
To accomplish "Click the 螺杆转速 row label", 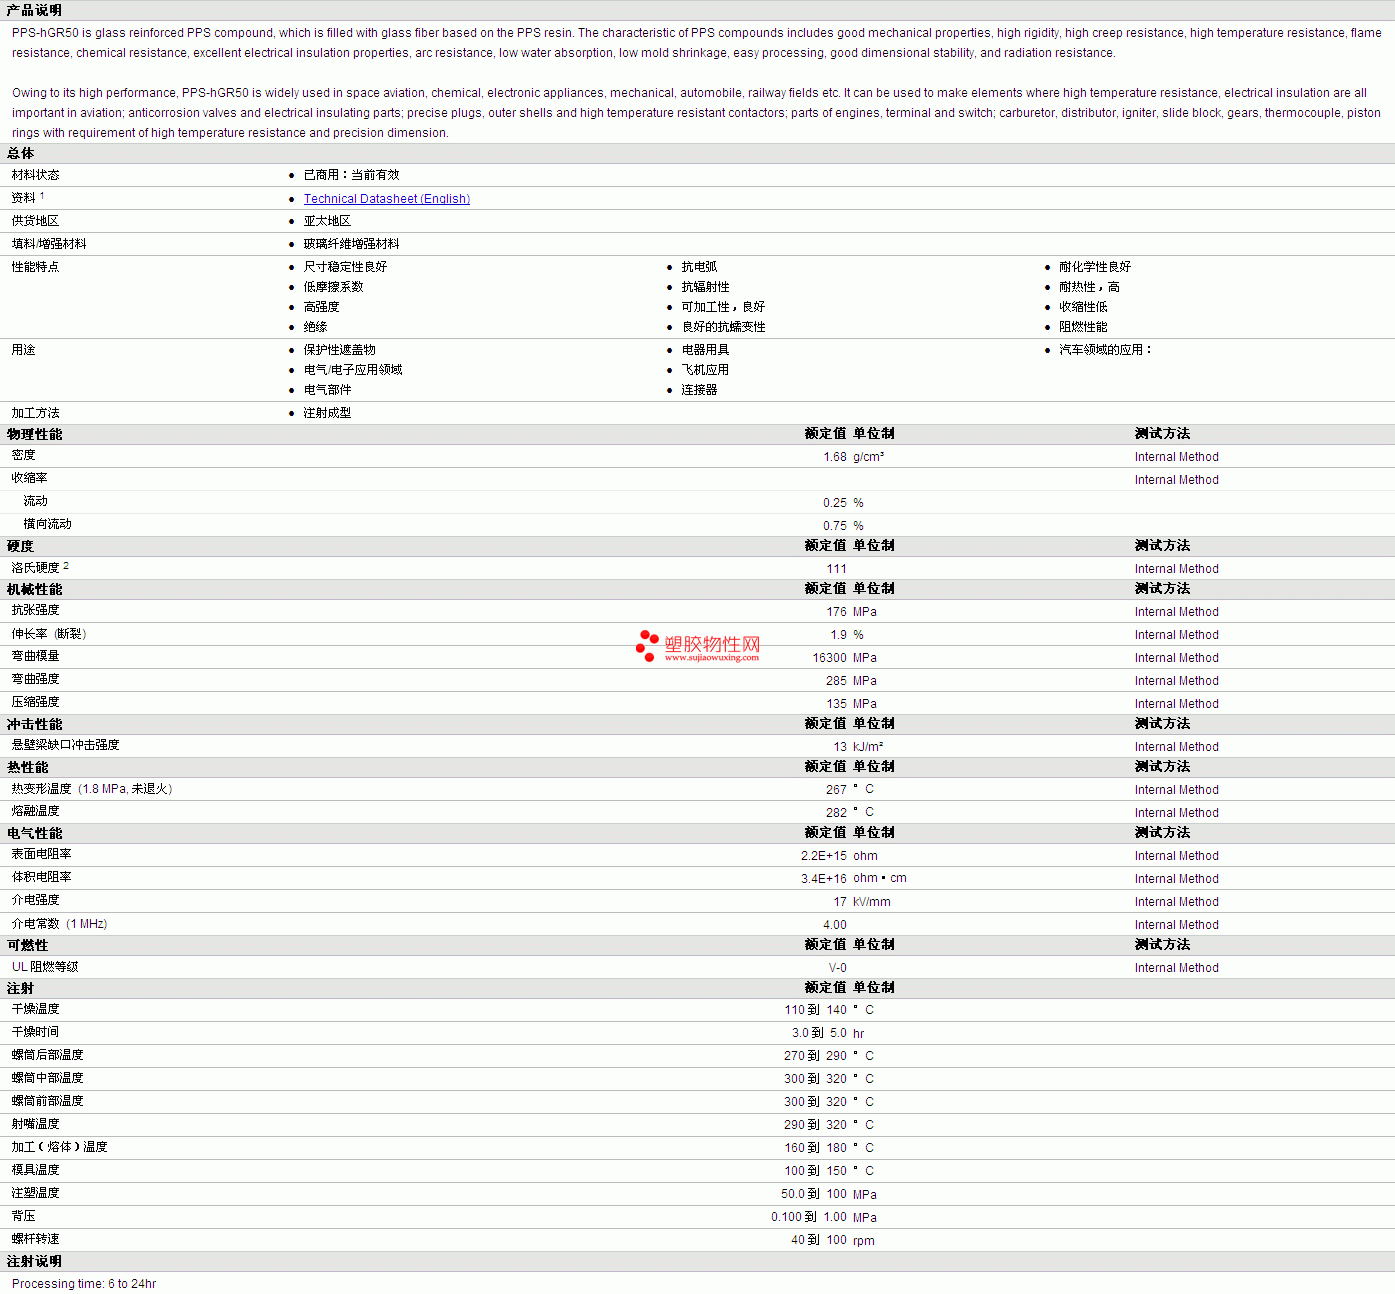I will tap(35, 1239).
